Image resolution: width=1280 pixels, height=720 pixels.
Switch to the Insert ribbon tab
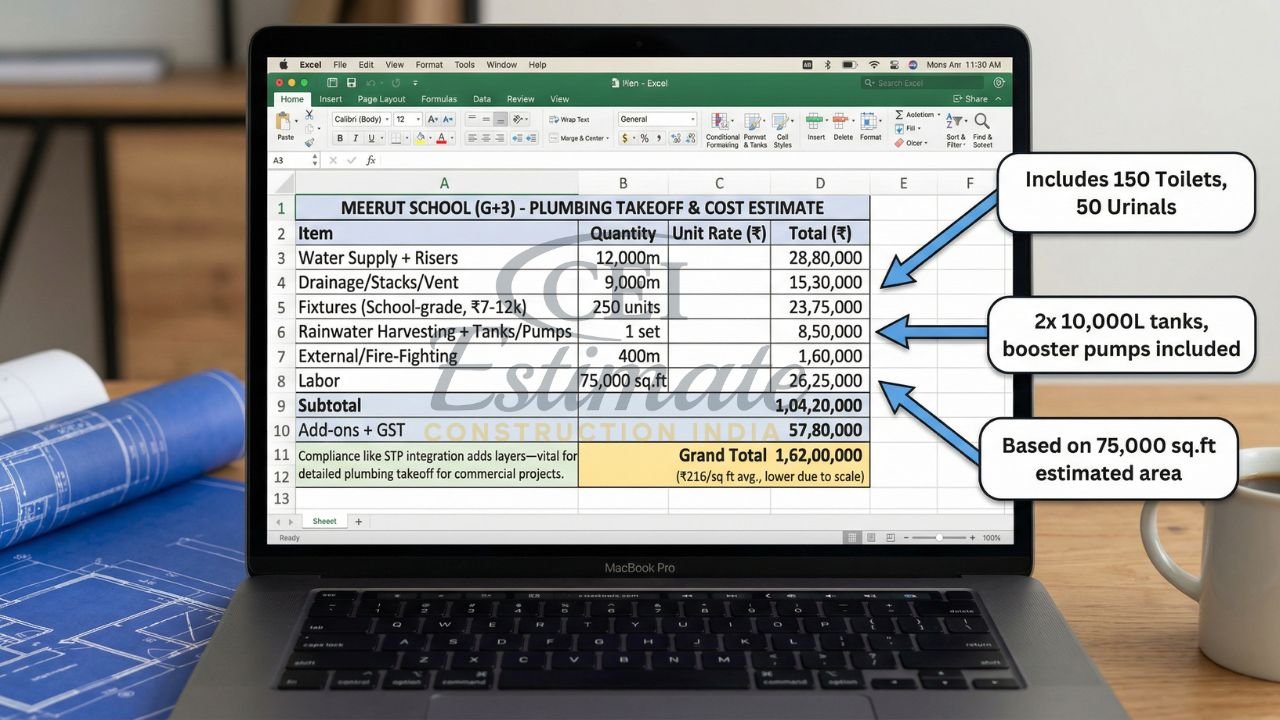click(x=330, y=99)
